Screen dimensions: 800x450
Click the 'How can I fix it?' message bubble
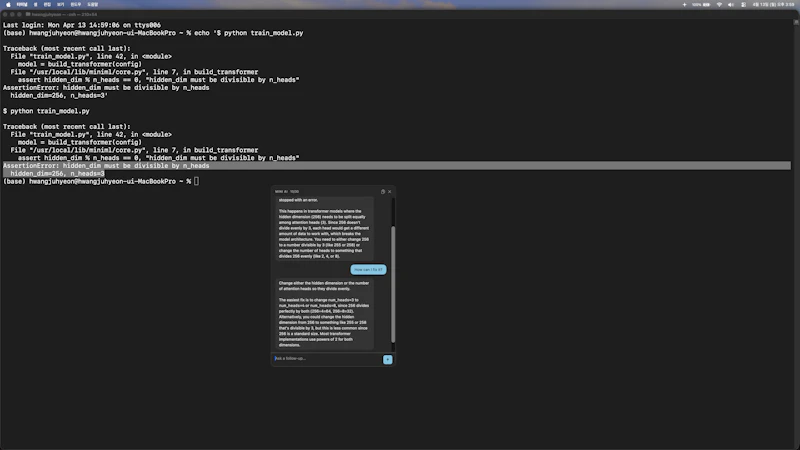coord(368,269)
